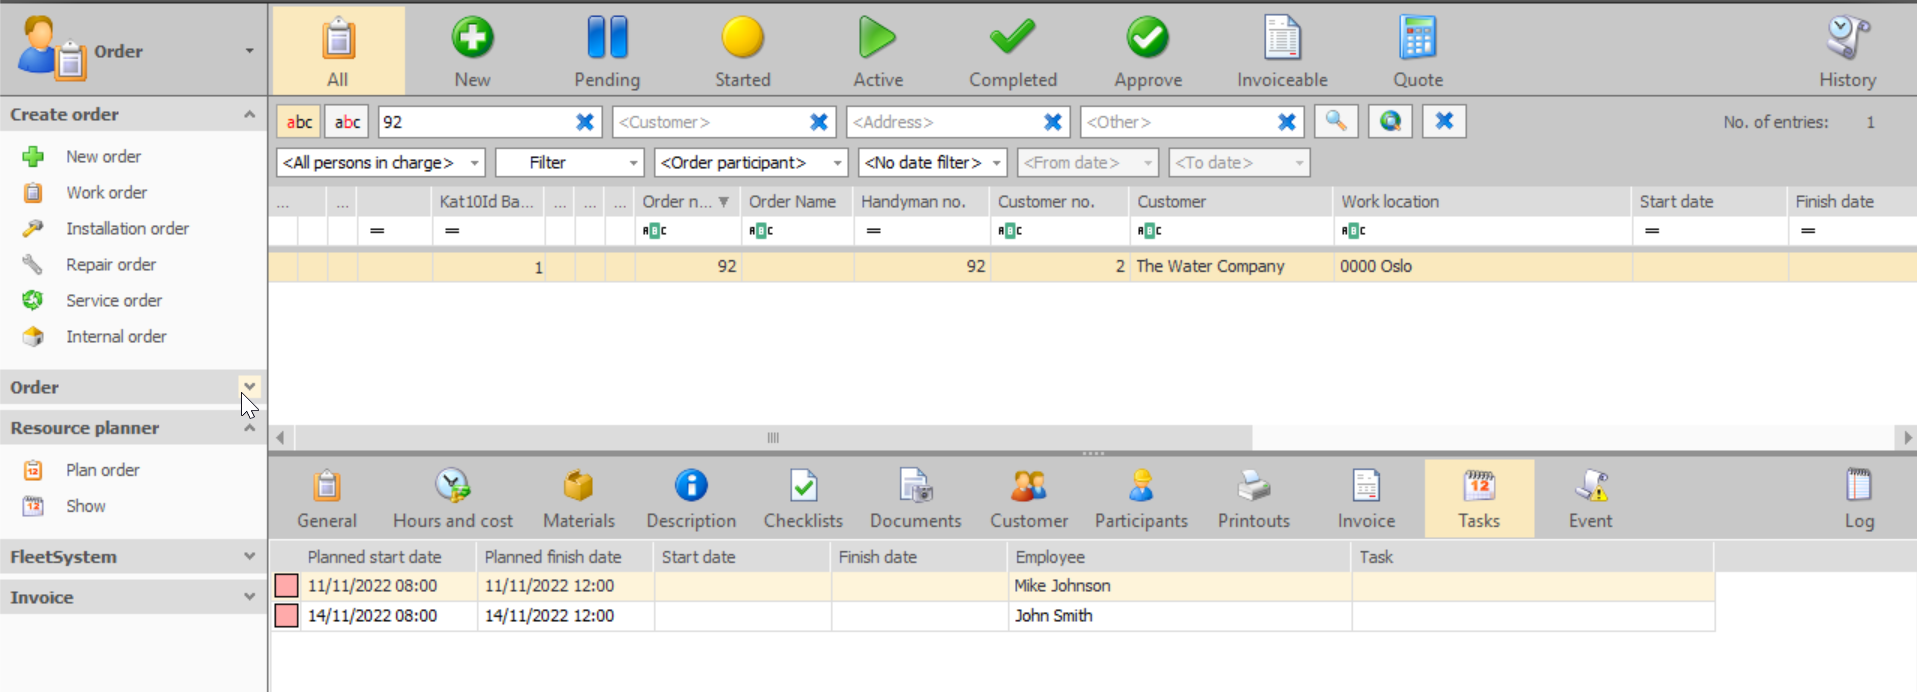The image size is (1917, 692).
Task: Clear all search filters button
Action: [1444, 121]
